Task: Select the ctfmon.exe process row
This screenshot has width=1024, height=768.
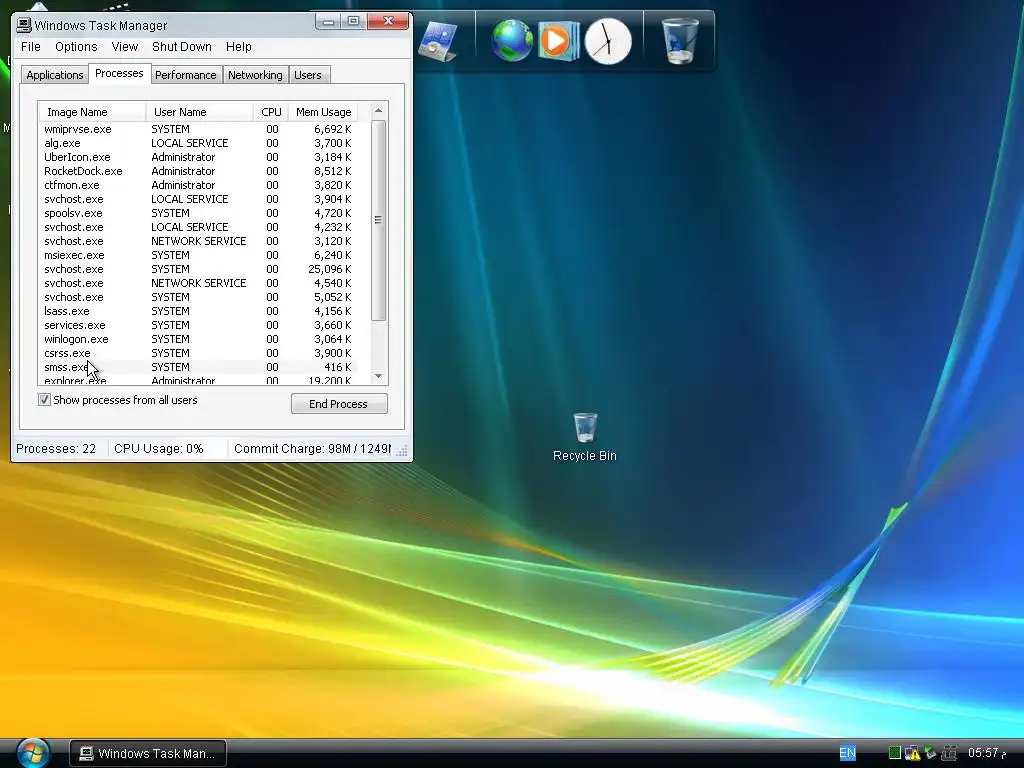Action: [199, 185]
